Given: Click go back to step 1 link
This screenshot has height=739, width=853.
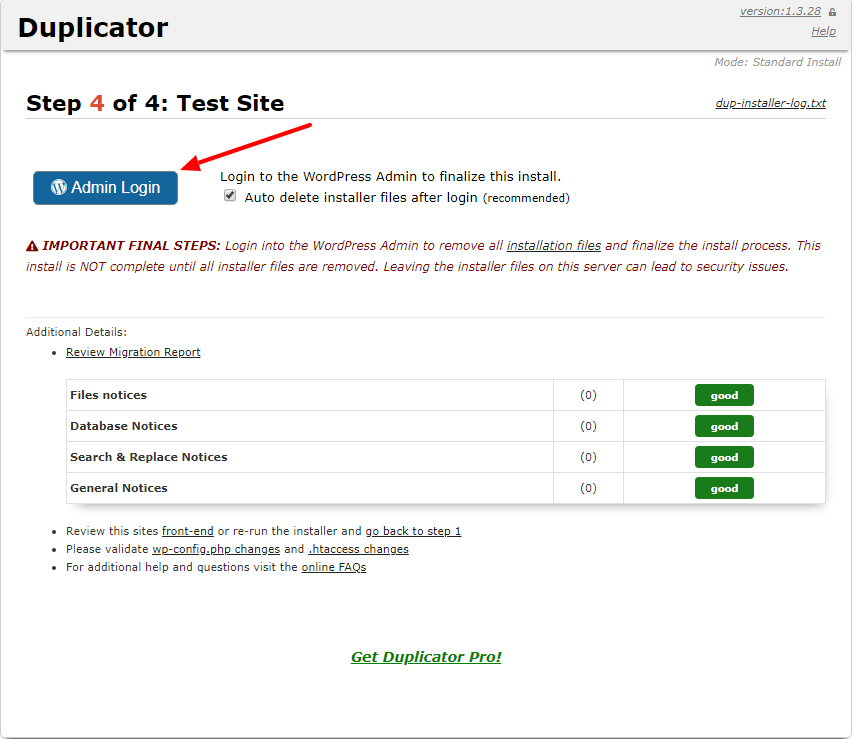Looking at the screenshot, I should (413, 531).
